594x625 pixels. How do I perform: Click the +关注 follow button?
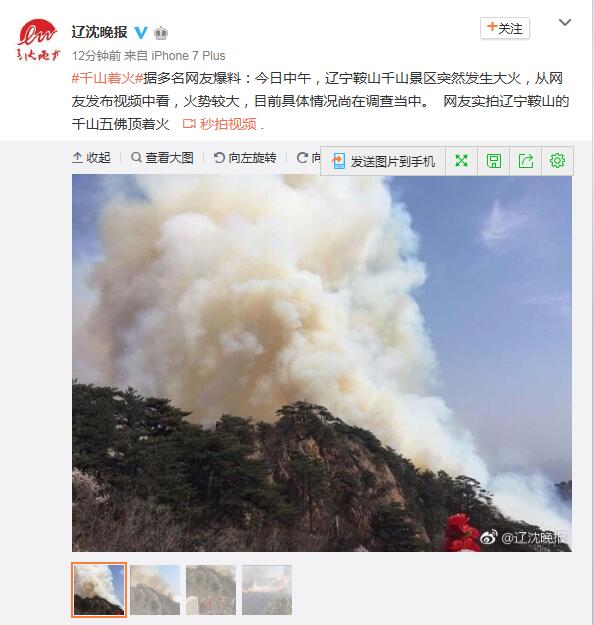tap(505, 28)
